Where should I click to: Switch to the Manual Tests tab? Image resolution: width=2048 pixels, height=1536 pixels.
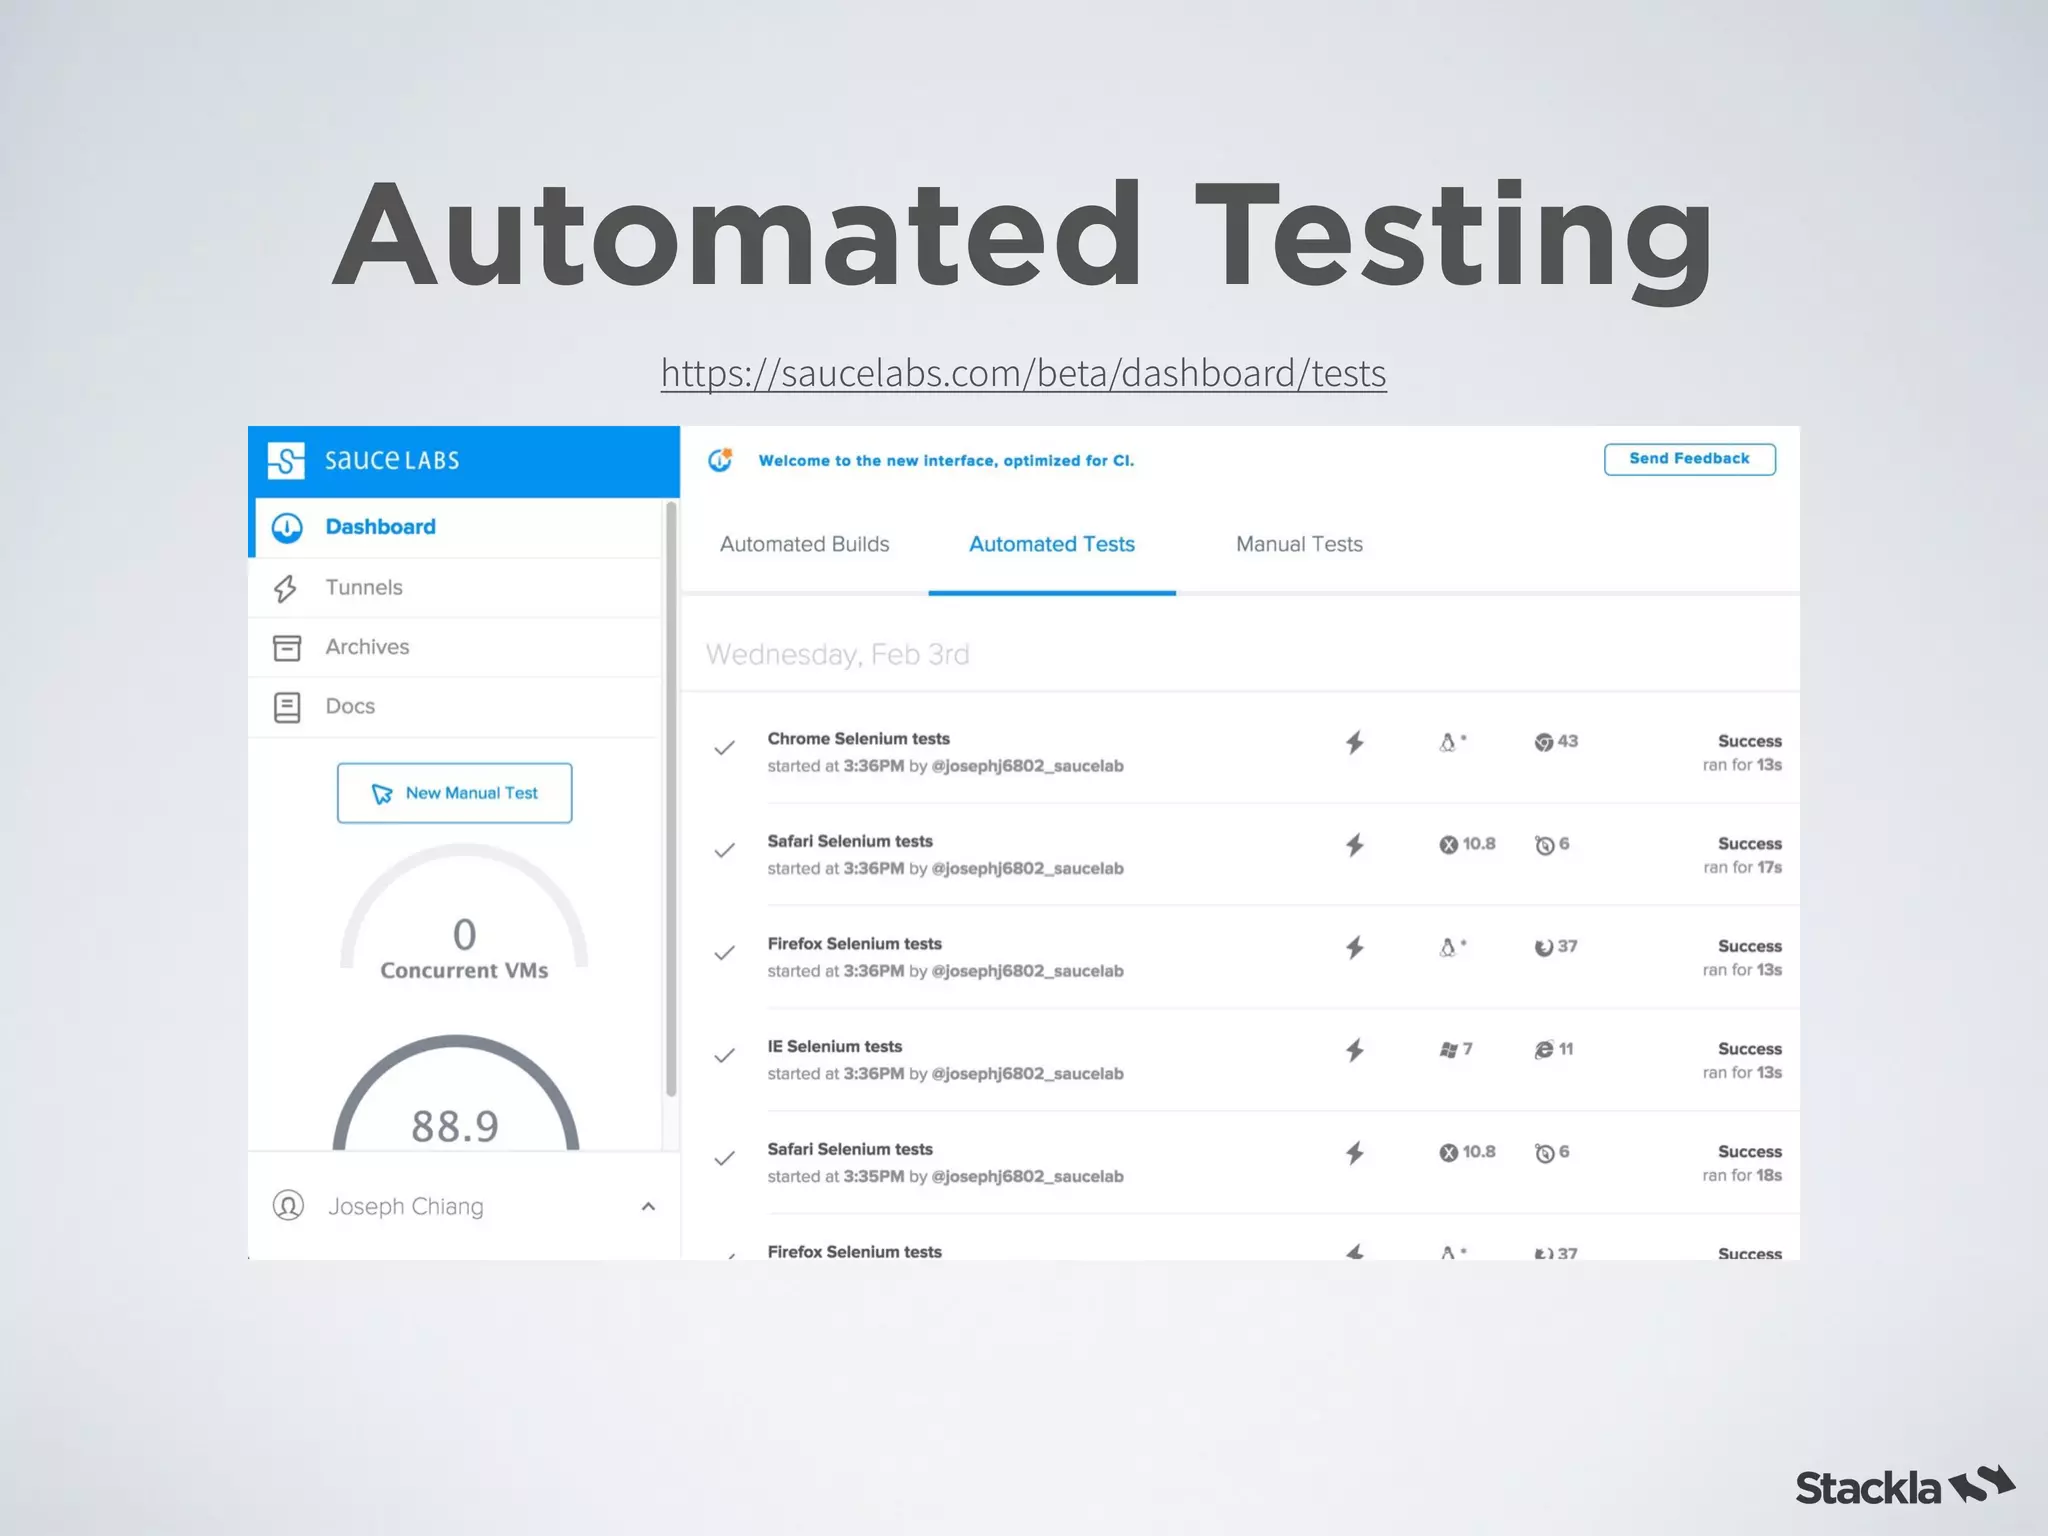[1299, 544]
